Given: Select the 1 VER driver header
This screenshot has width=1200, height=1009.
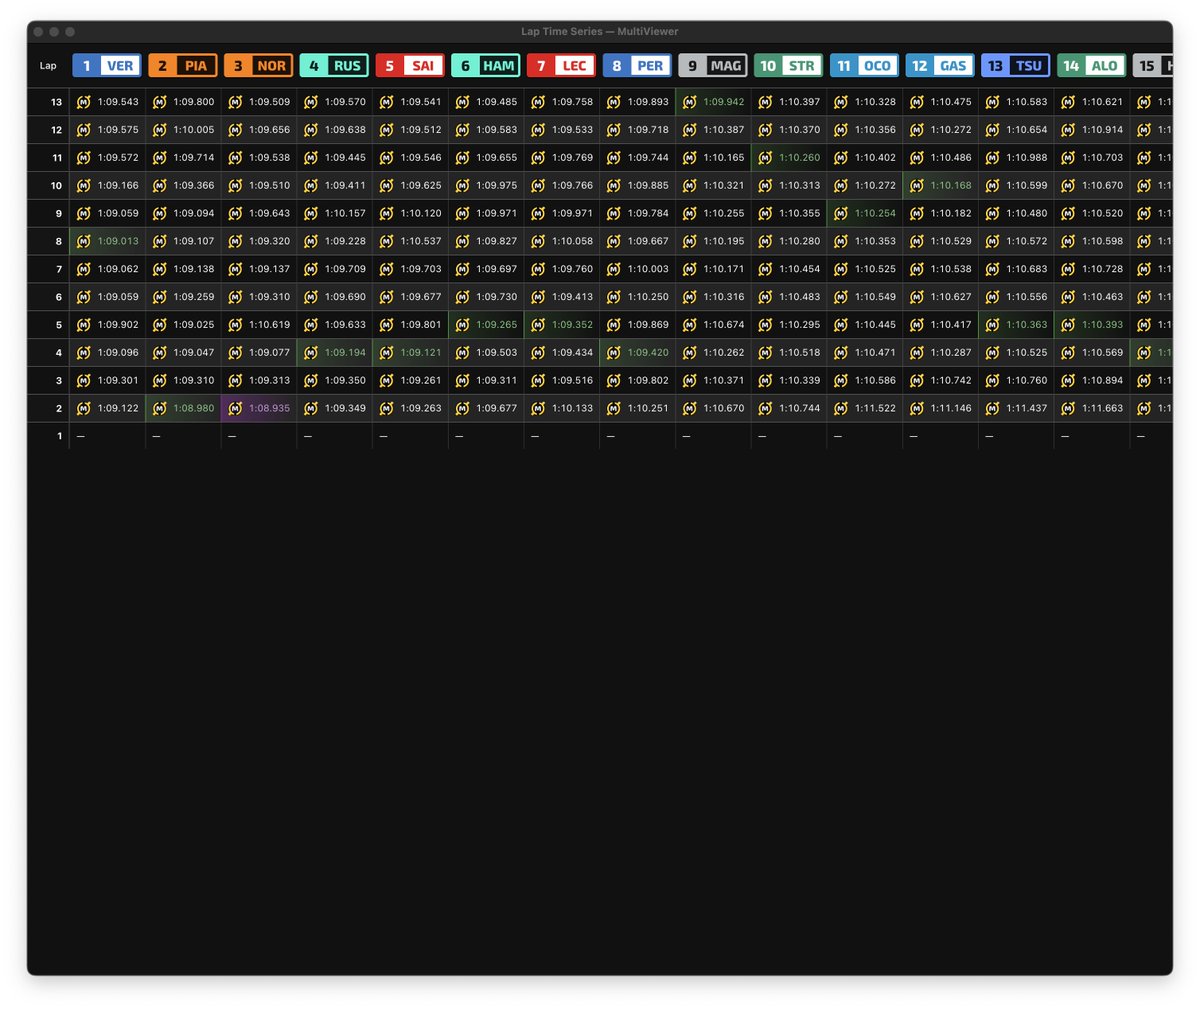Looking at the screenshot, I should click(x=107, y=66).
